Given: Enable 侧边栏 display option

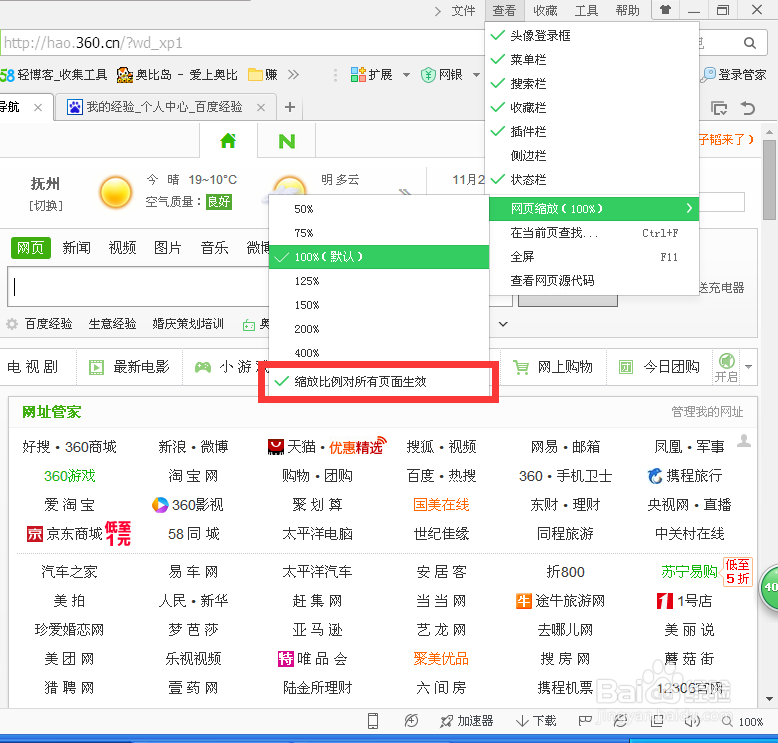Looking at the screenshot, I should click(x=592, y=156).
